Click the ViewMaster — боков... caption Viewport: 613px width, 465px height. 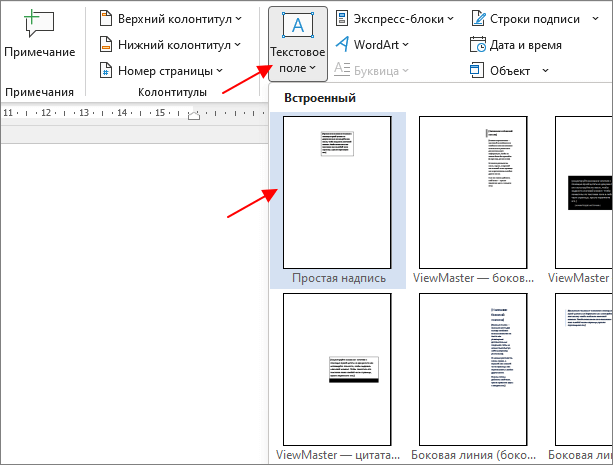473,278
